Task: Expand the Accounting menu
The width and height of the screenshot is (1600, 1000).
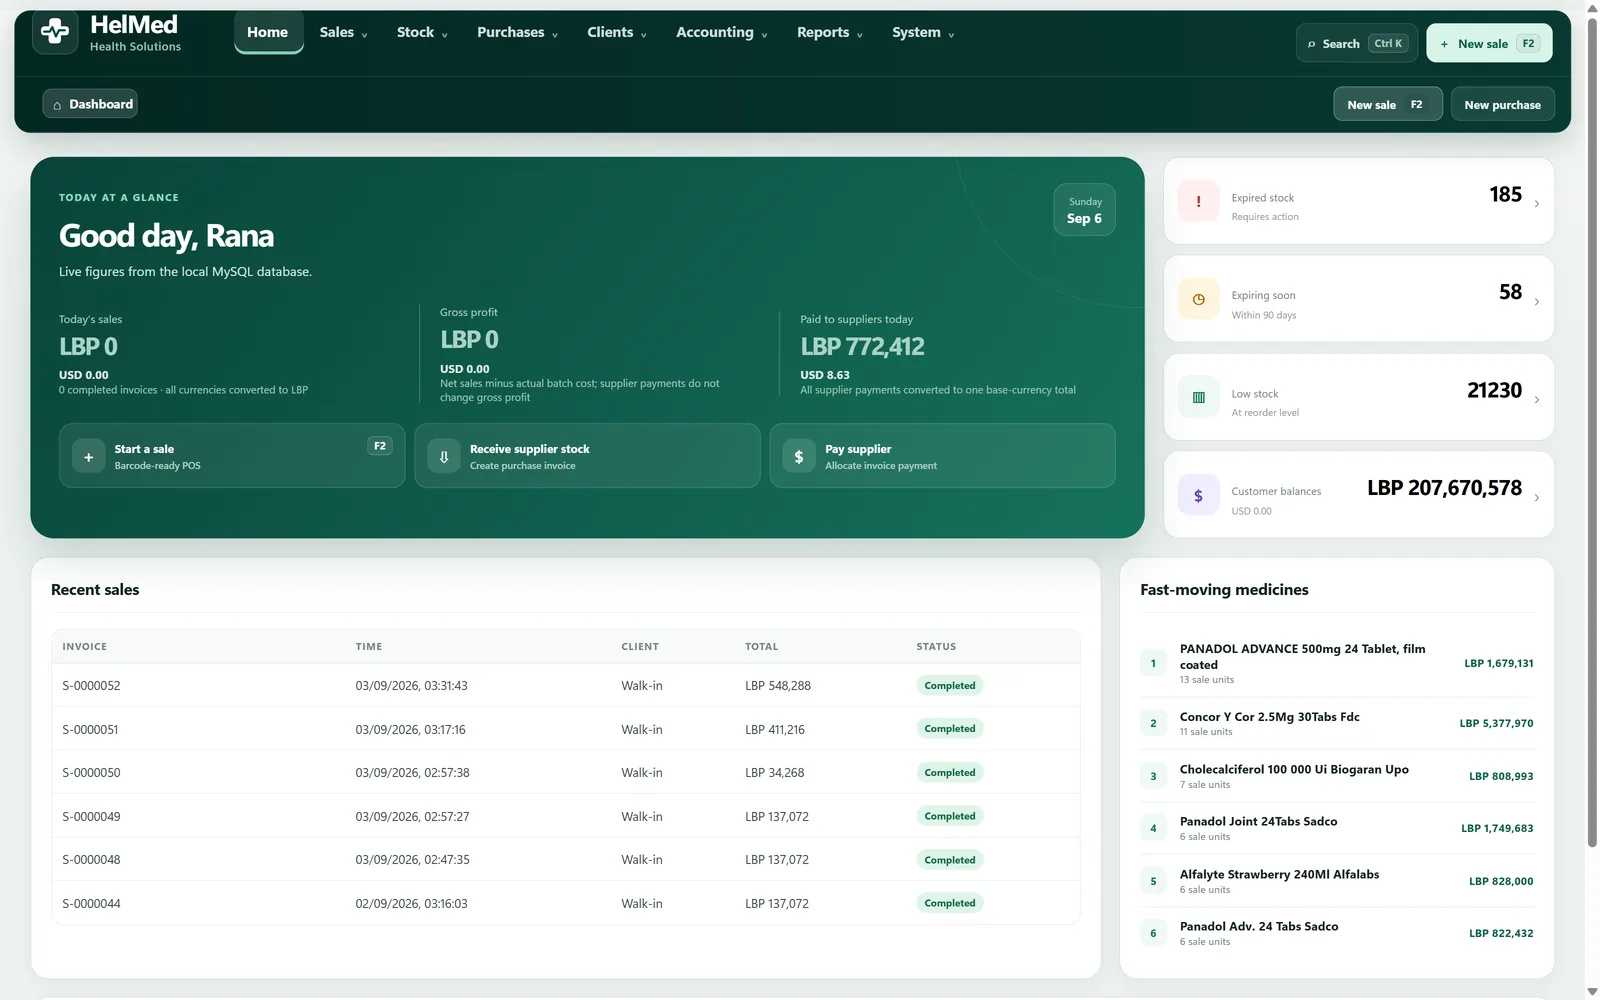Action: coord(721,32)
